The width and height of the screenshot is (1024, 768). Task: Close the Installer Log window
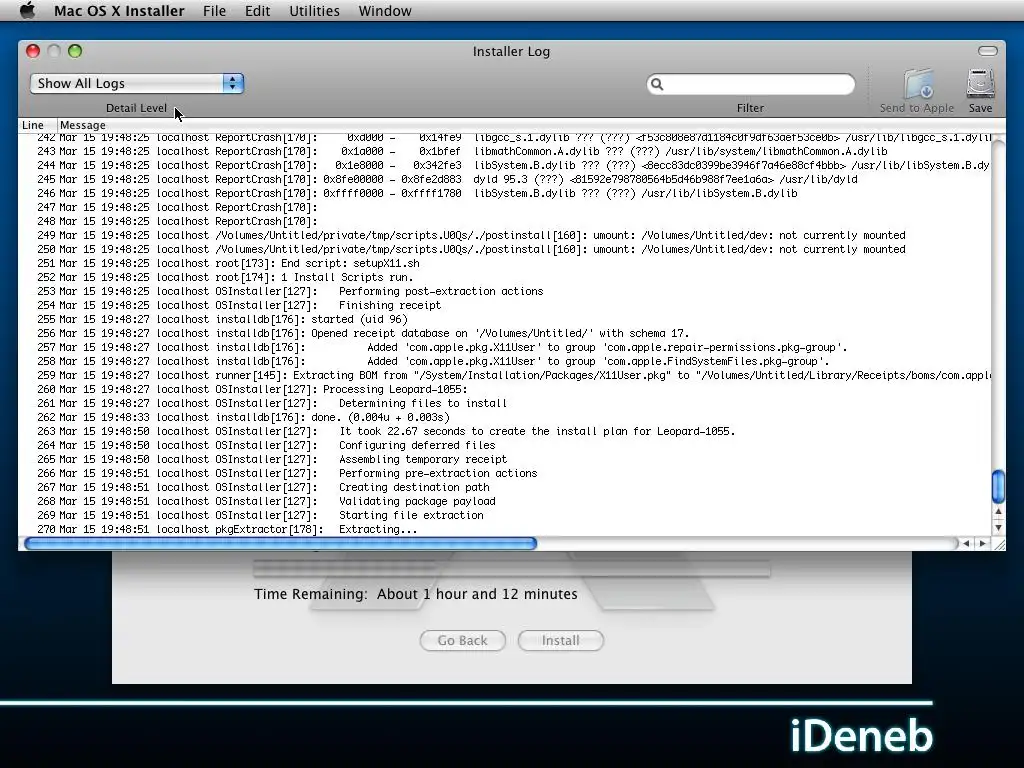tap(33, 51)
